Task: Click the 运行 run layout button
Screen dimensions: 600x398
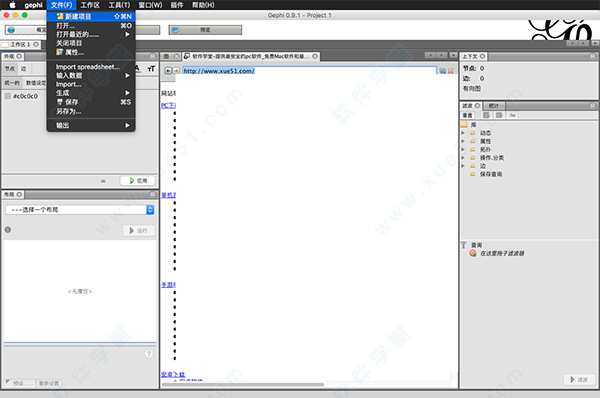Action: [x=139, y=231]
